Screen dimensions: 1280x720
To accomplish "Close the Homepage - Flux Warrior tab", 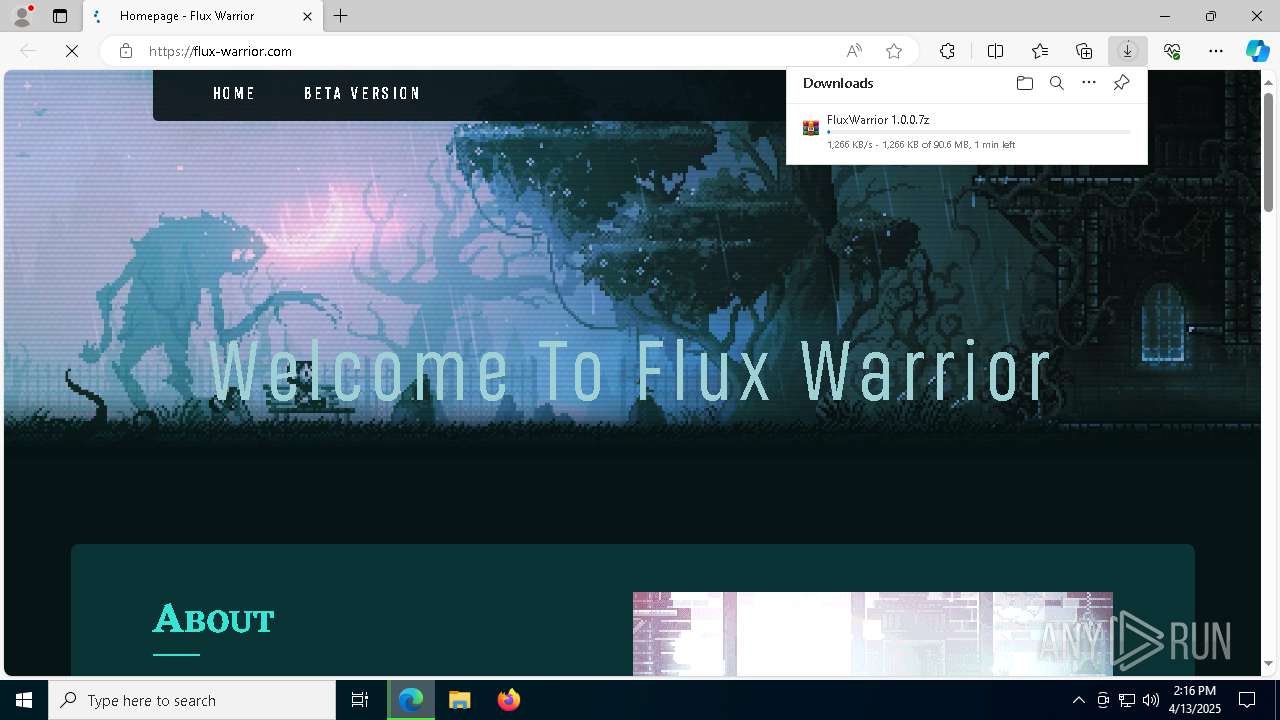I will [307, 16].
